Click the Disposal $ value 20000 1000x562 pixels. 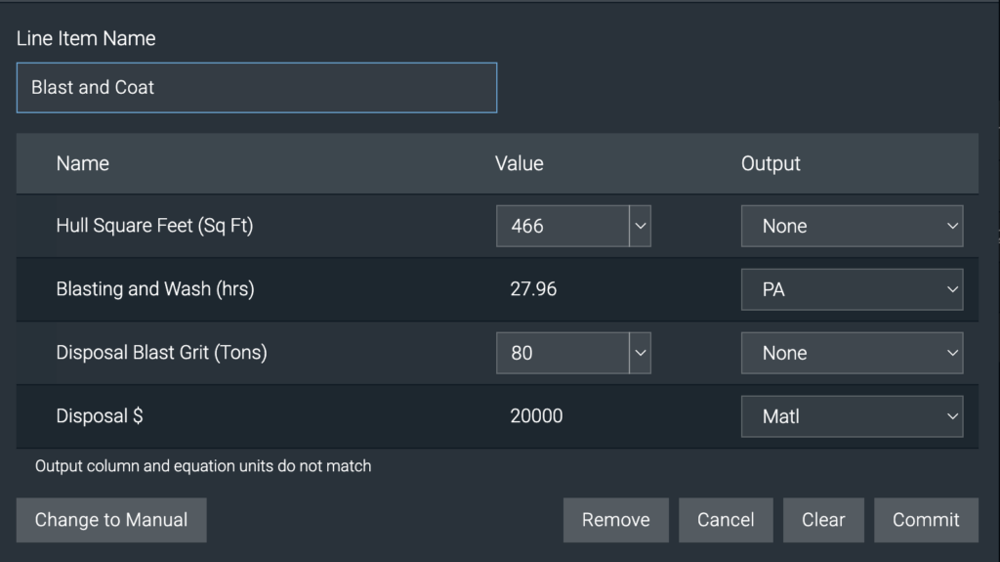click(536, 416)
